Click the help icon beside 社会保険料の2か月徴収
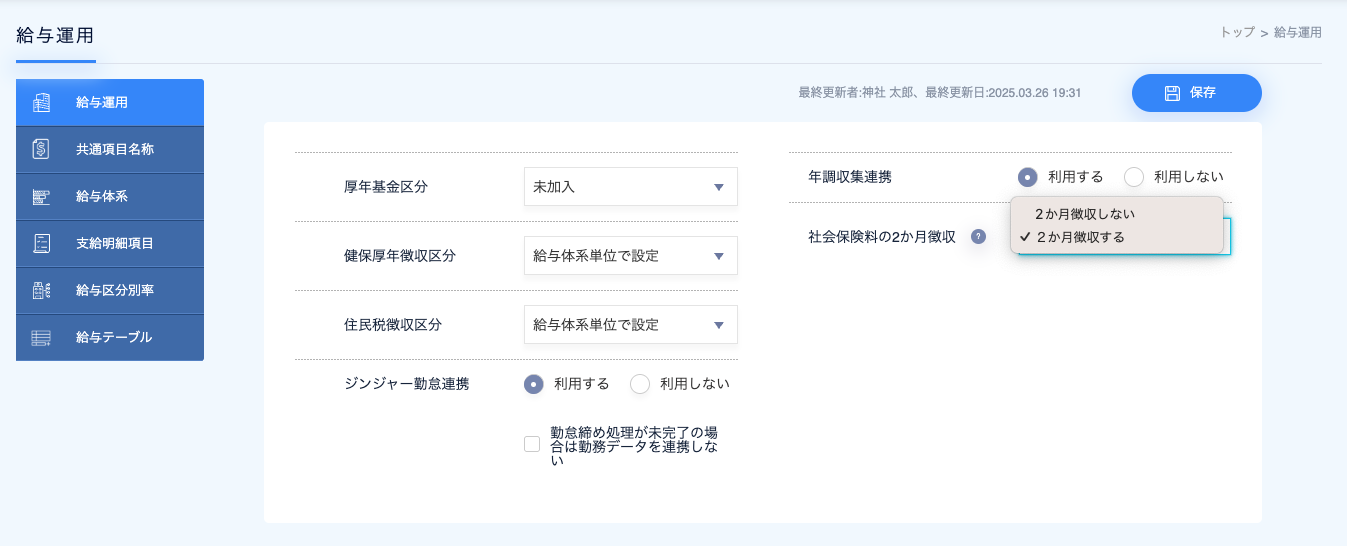 point(978,237)
